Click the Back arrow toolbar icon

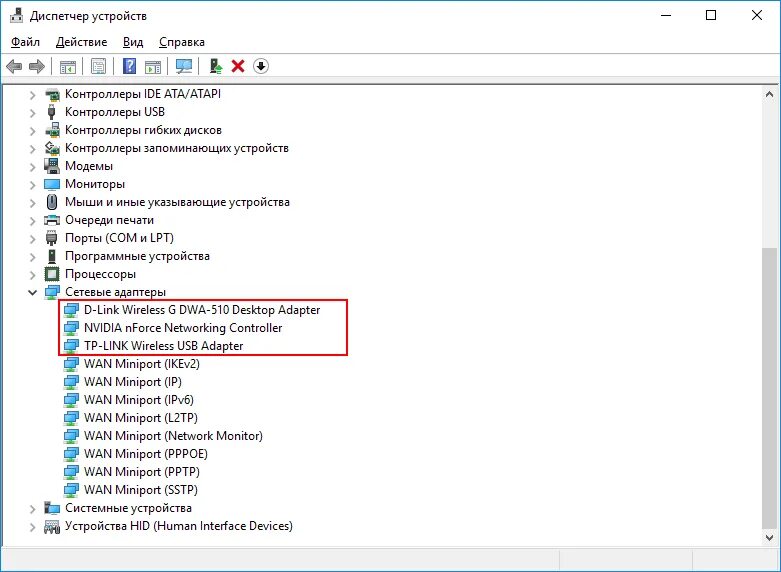(x=14, y=66)
